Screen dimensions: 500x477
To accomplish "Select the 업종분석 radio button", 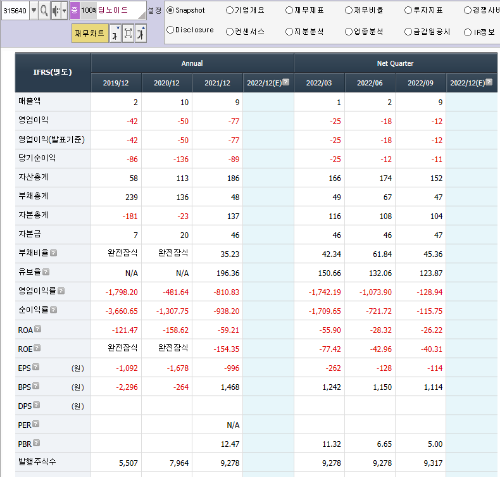I will coord(349,32).
